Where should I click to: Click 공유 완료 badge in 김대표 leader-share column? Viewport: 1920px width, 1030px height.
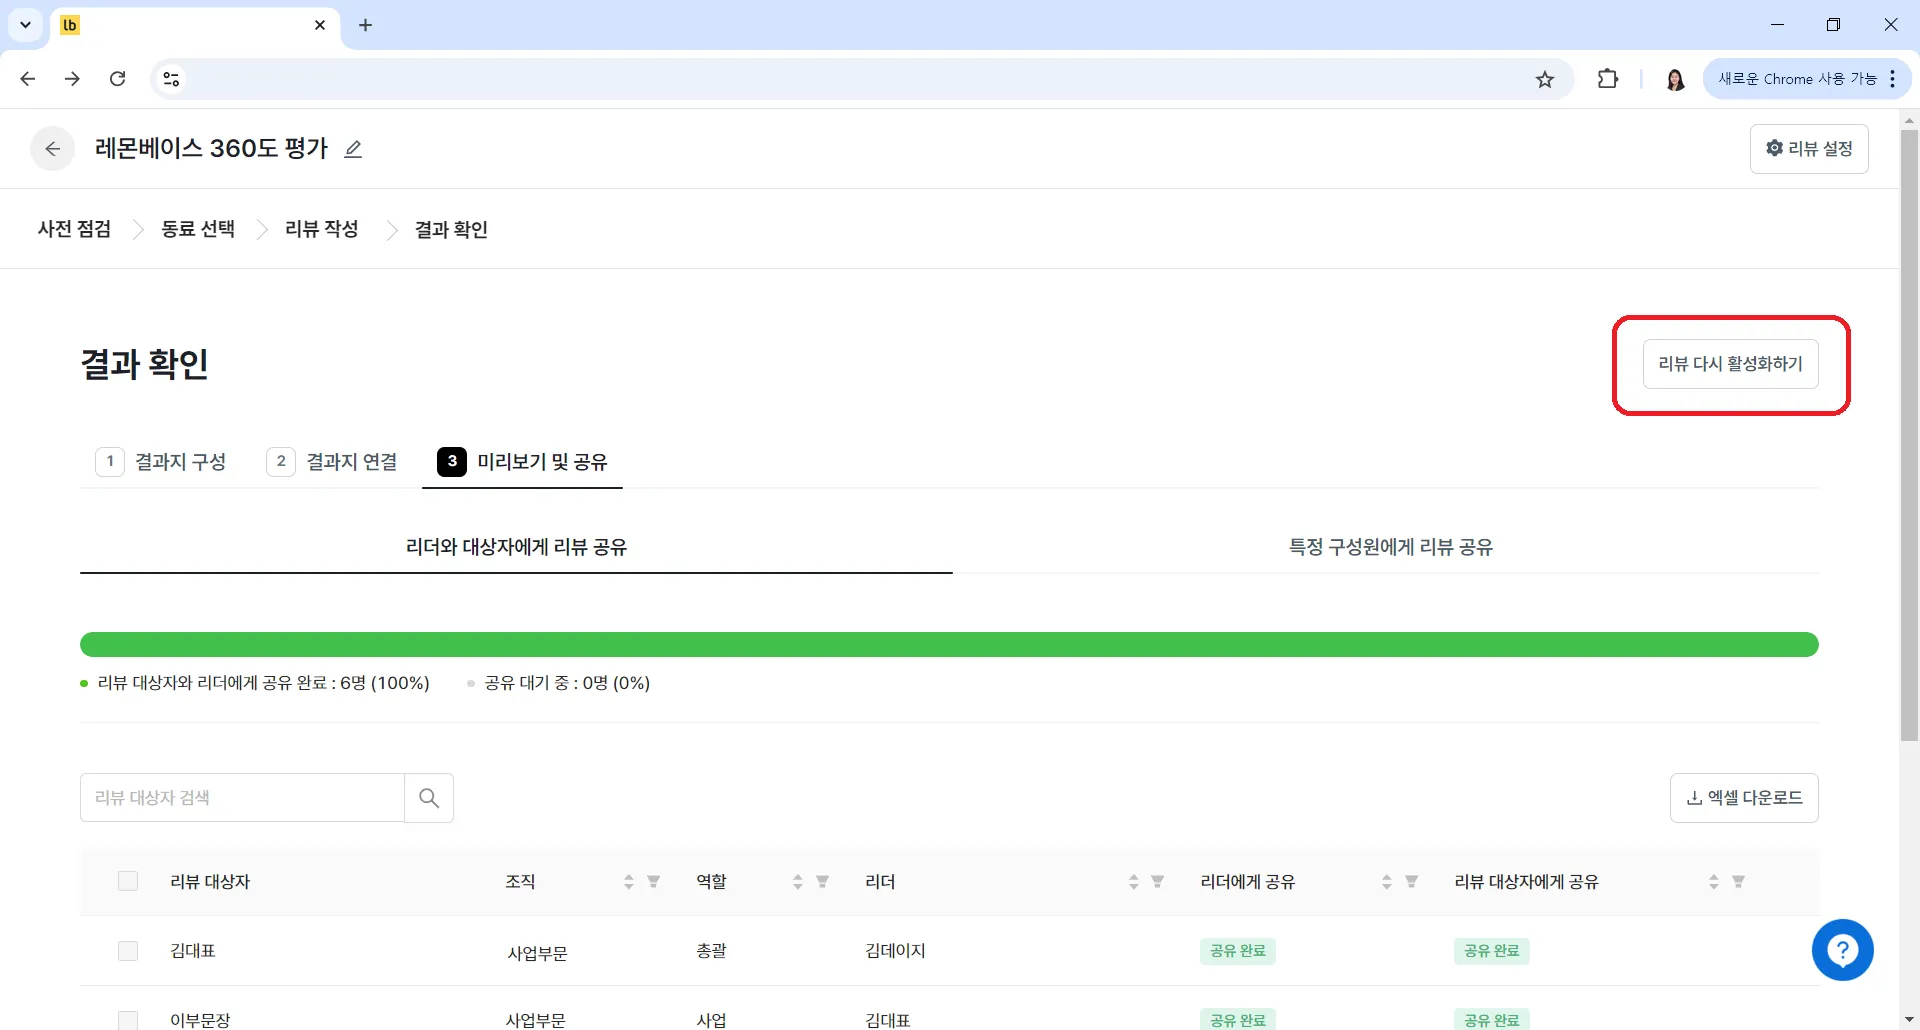(1237, 951)
